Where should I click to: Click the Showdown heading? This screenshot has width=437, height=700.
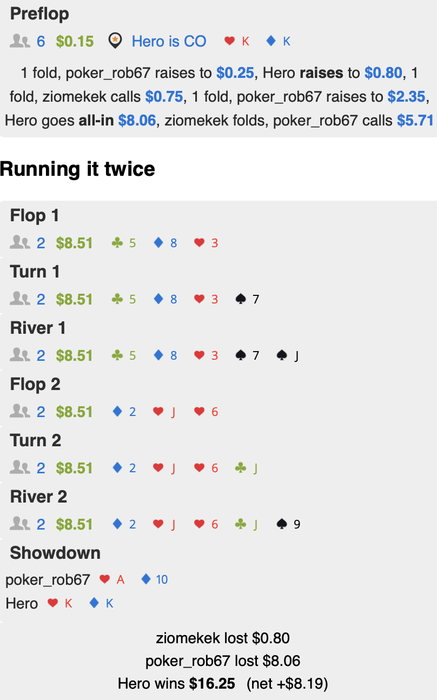click(55, 553)
